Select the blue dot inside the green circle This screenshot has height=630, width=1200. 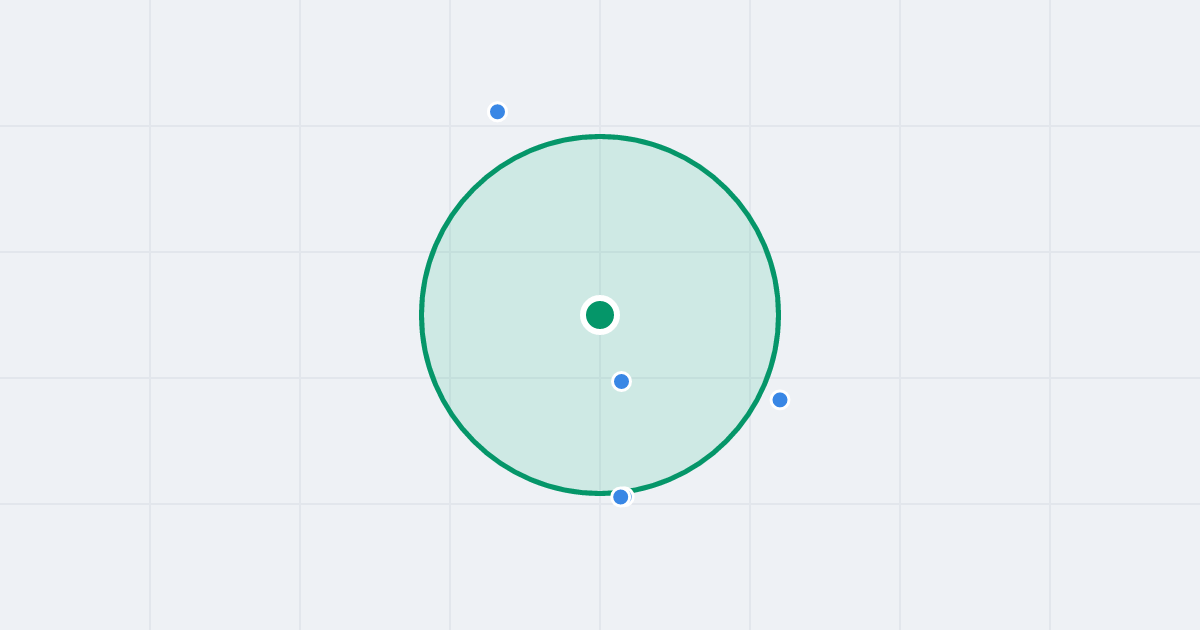[x=621, y=381]
